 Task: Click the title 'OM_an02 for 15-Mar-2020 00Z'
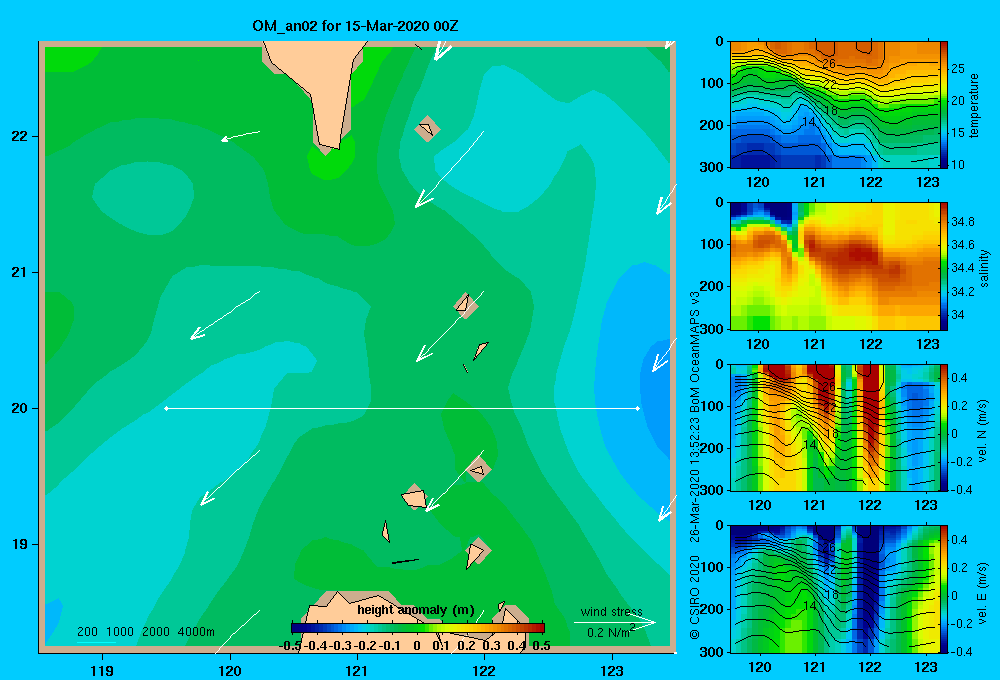[355, 26]
